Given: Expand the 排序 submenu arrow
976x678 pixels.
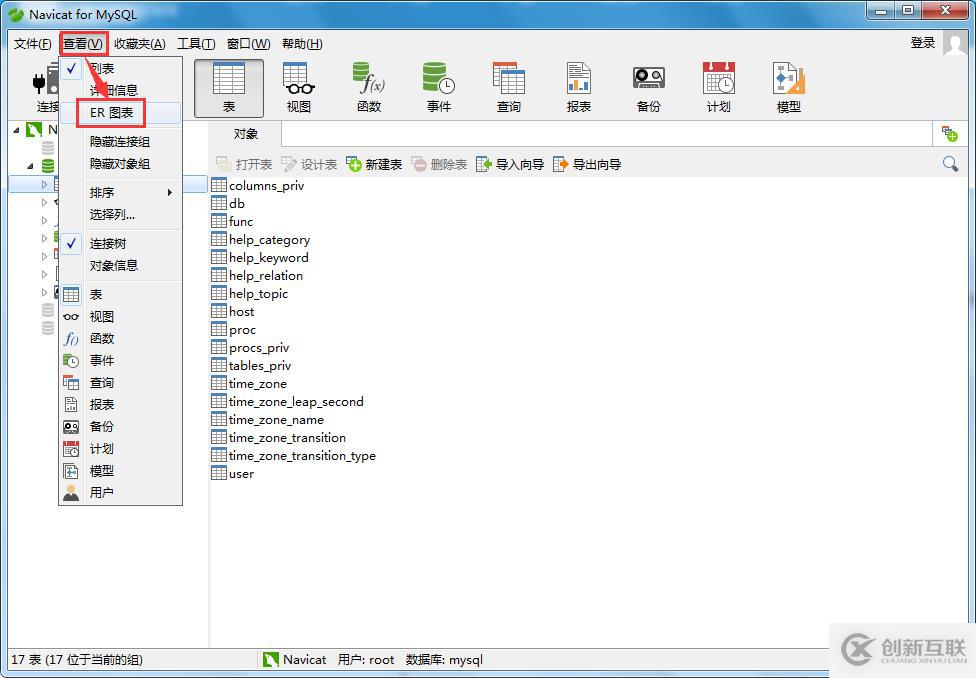Looking at the screenshot, I should [170, 192].
